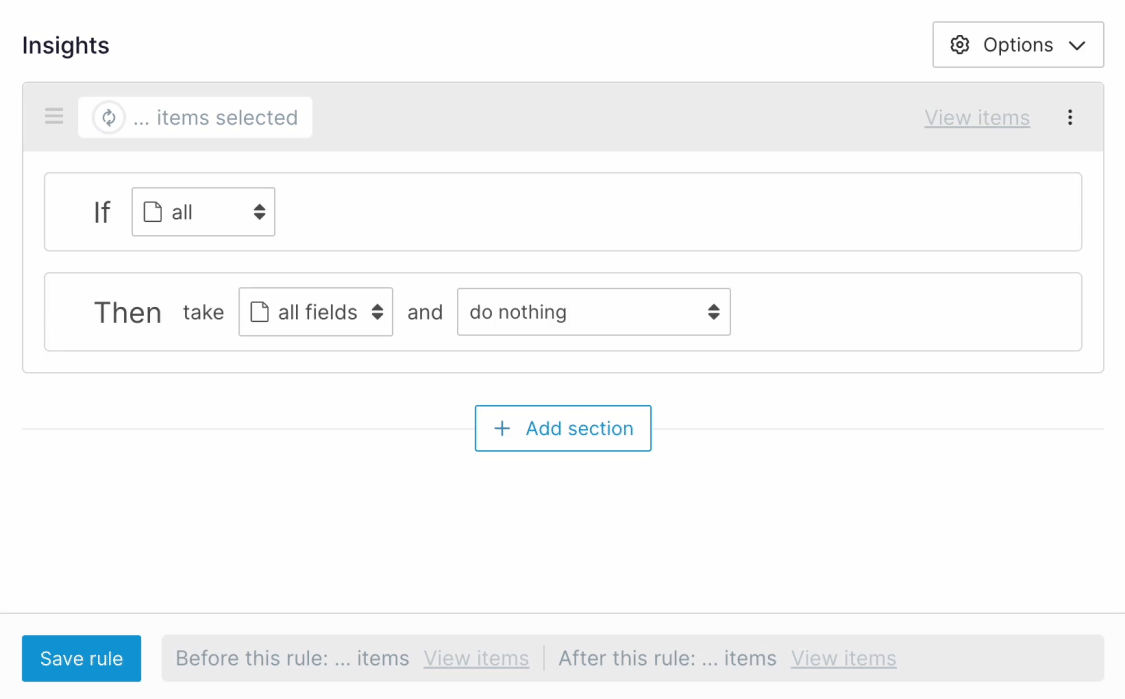Screen dimensions: 1125x699
Task: Click the gear icon in Options
Action: point(960,45)
